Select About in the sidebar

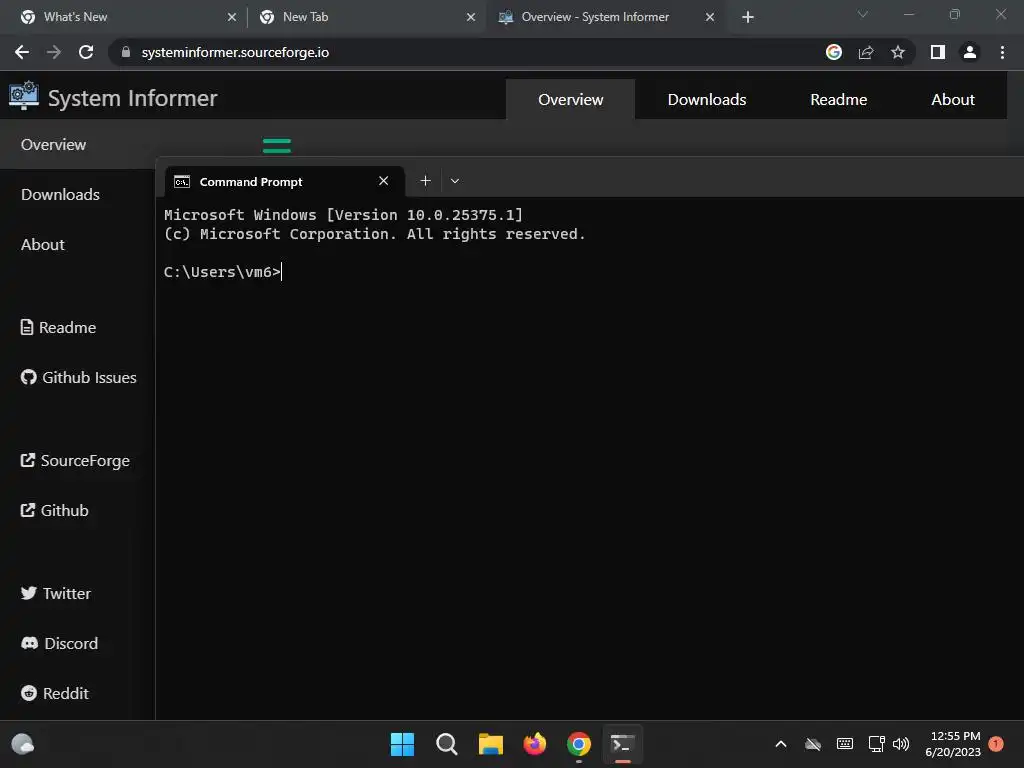coord(77,244)
